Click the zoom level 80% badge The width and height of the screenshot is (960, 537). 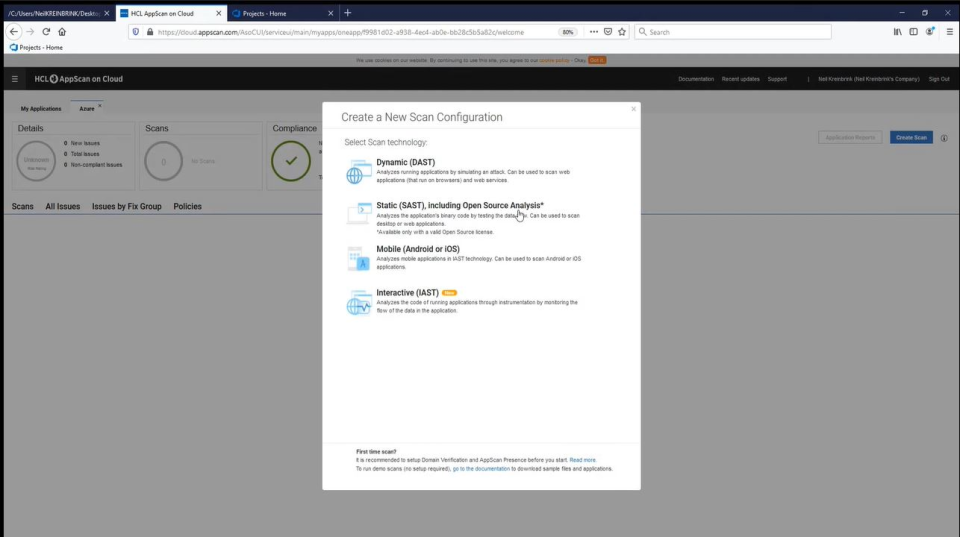coord(568,32)
